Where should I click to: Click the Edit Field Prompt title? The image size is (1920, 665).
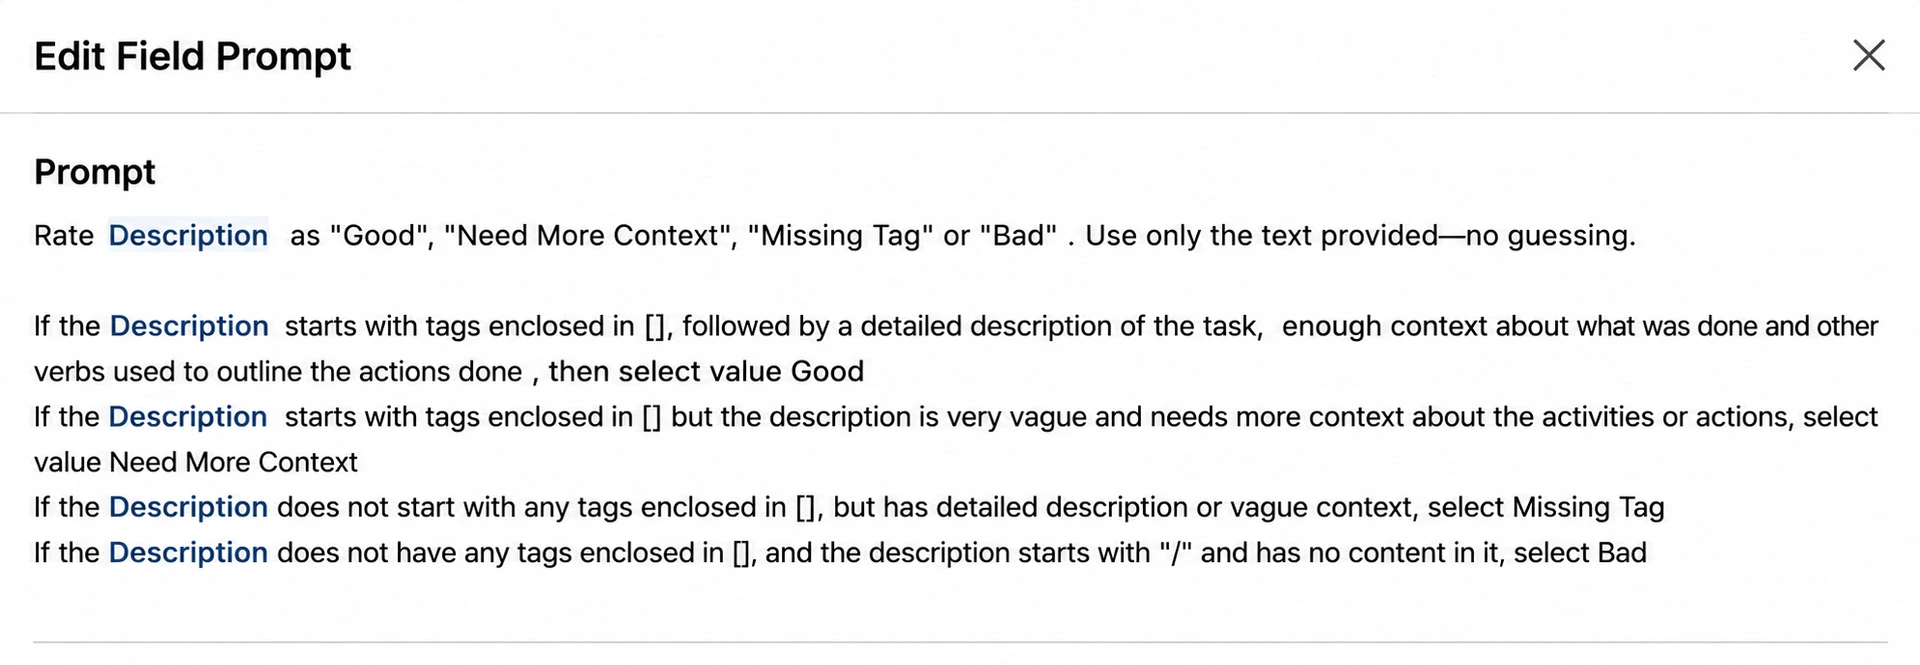[x=193, y=56]
